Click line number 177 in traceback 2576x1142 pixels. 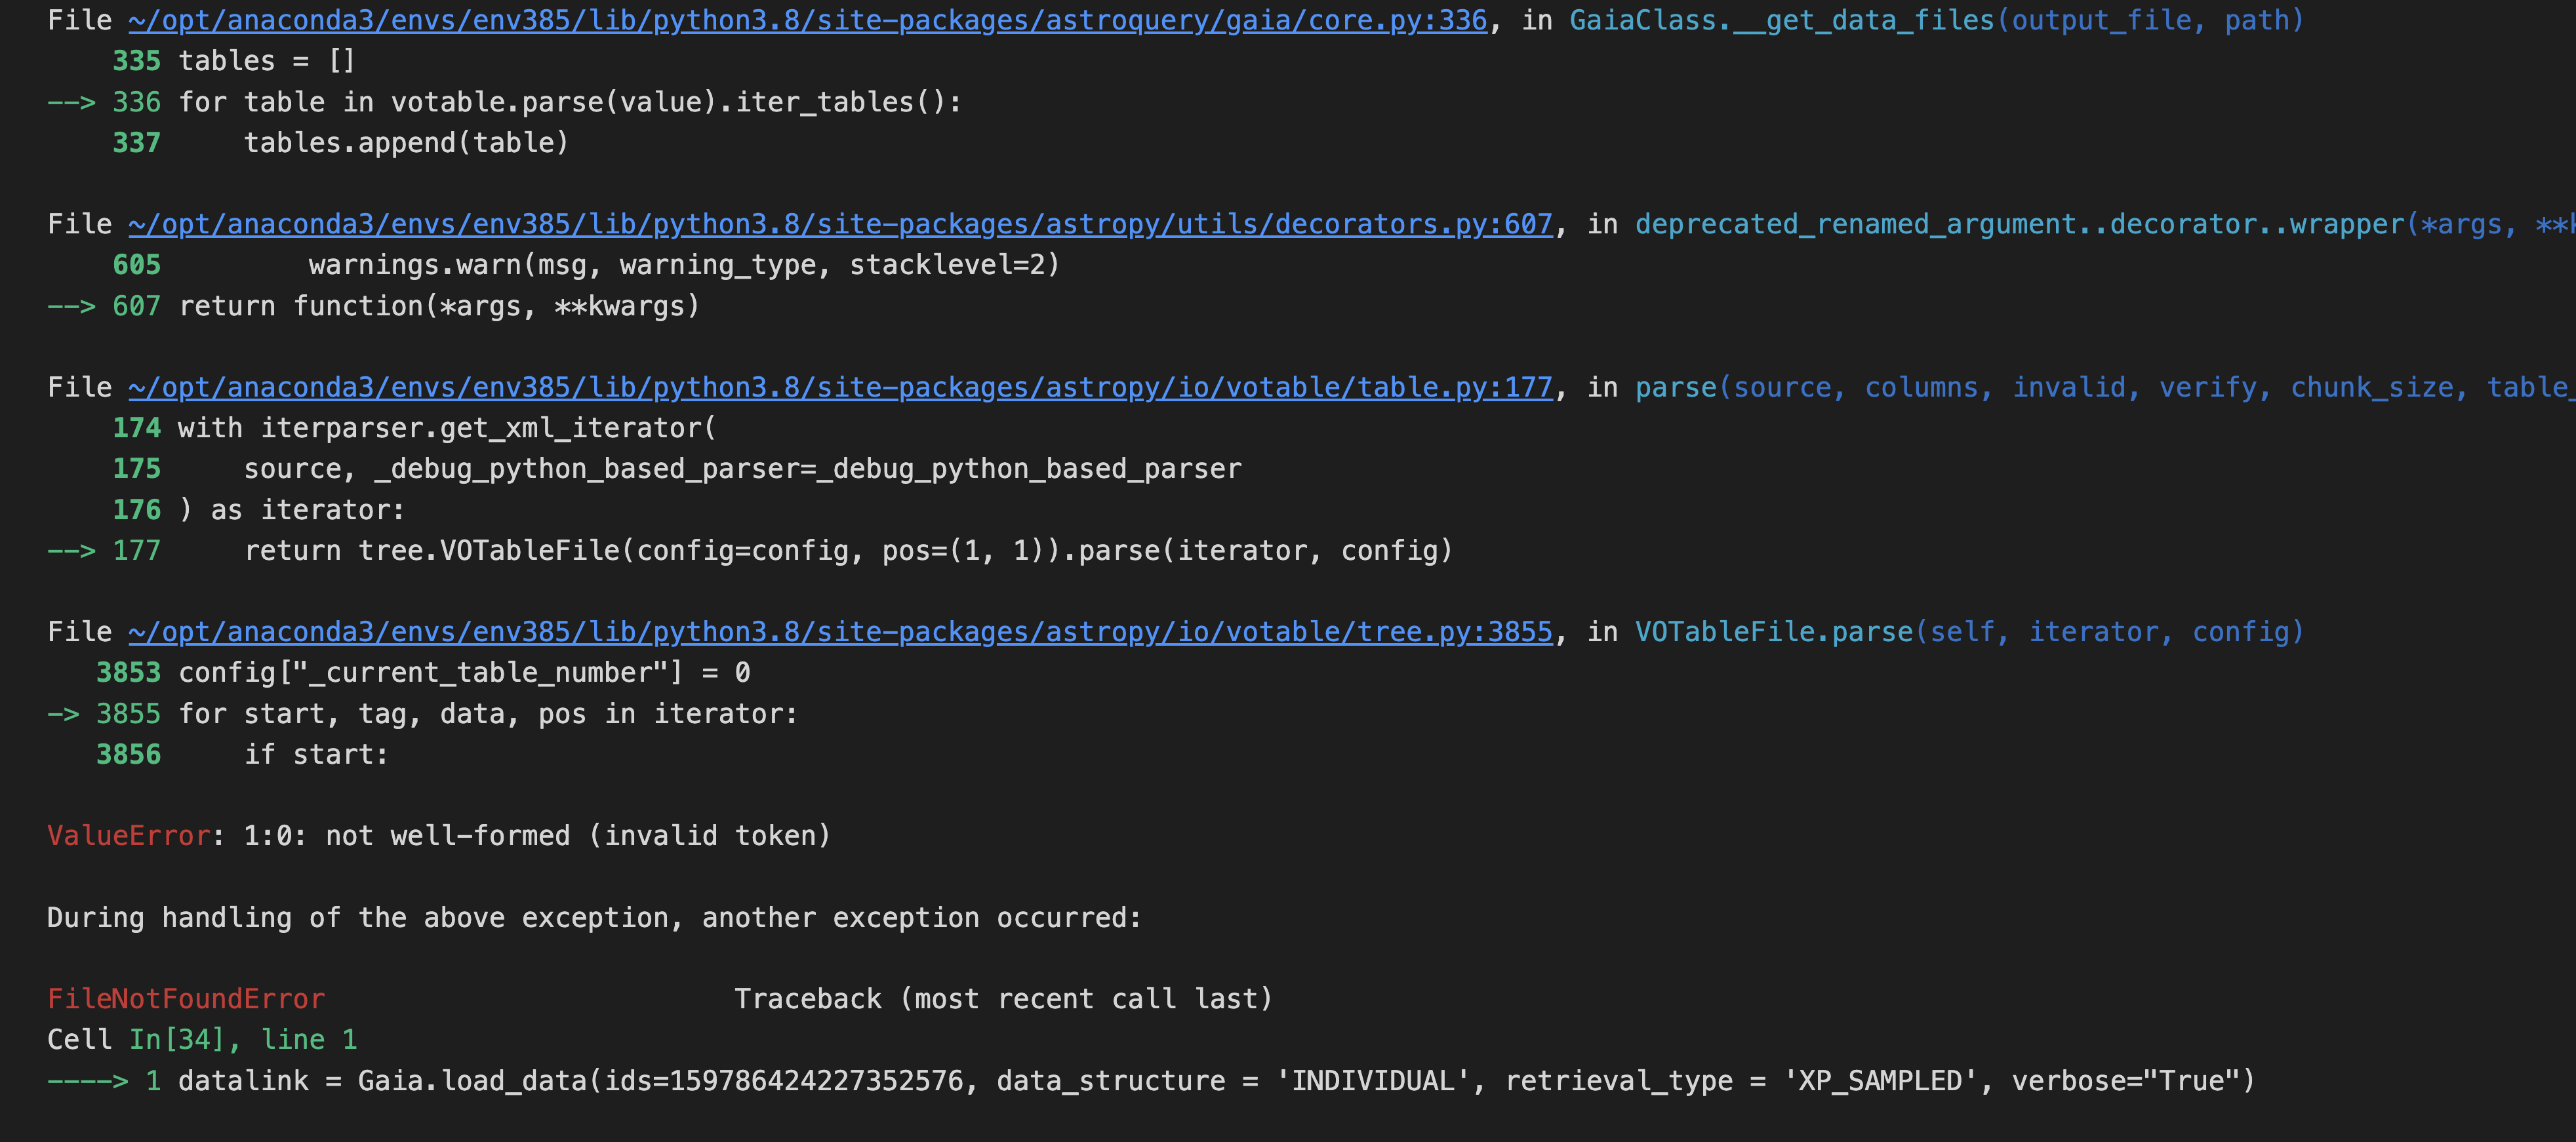point(136,551)
